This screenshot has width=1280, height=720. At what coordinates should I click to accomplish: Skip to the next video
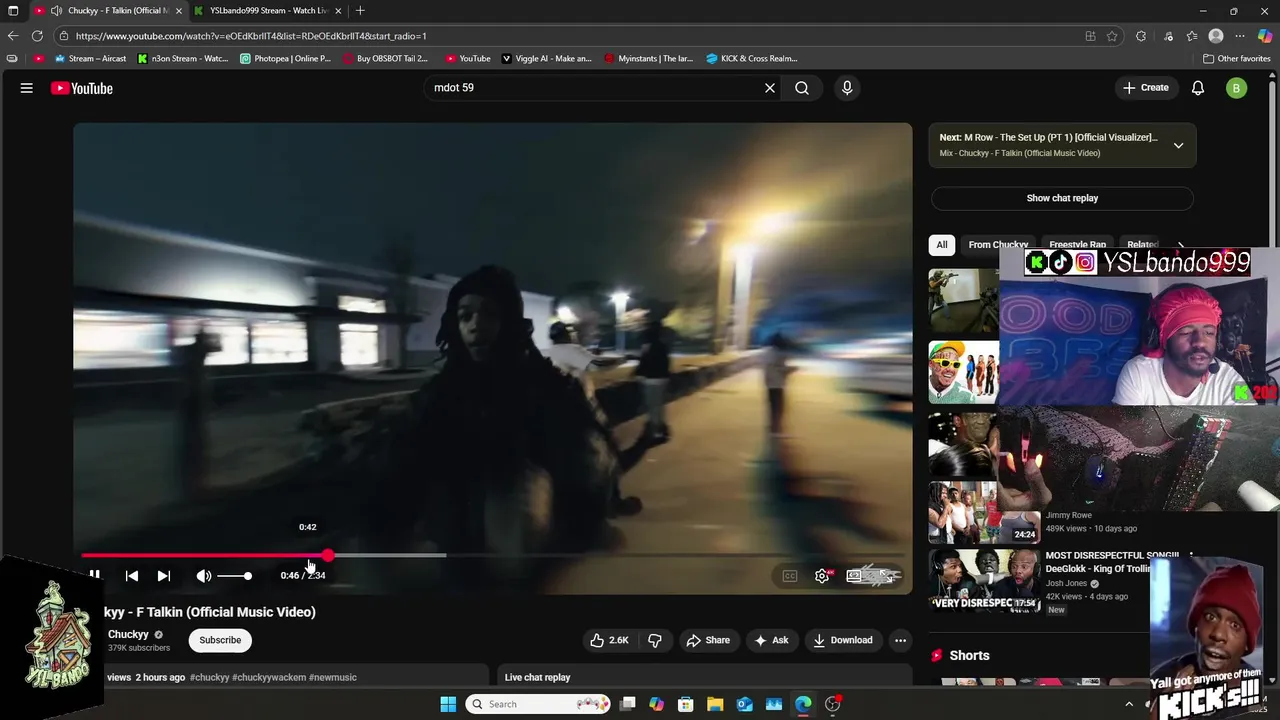tap(164, 576)
